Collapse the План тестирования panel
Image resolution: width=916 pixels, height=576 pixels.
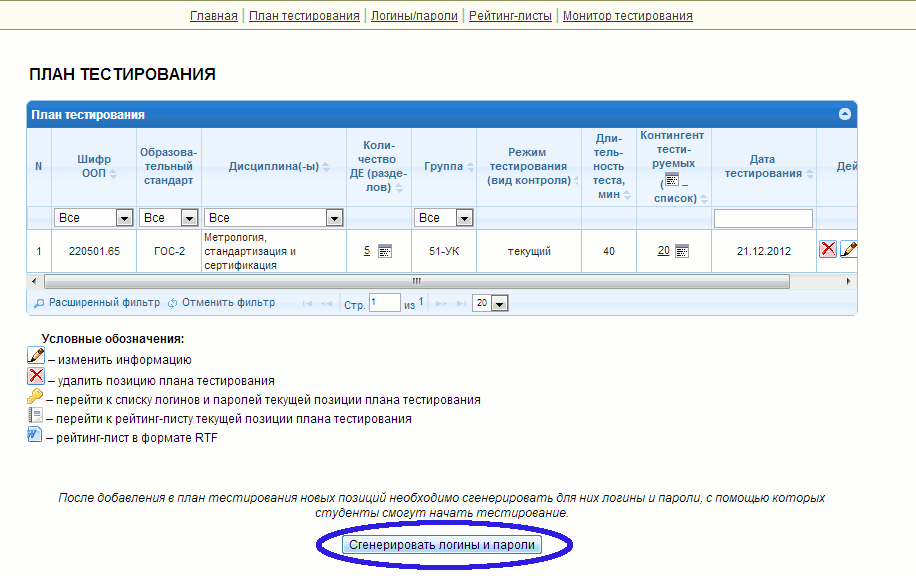[x=845, y=115]
